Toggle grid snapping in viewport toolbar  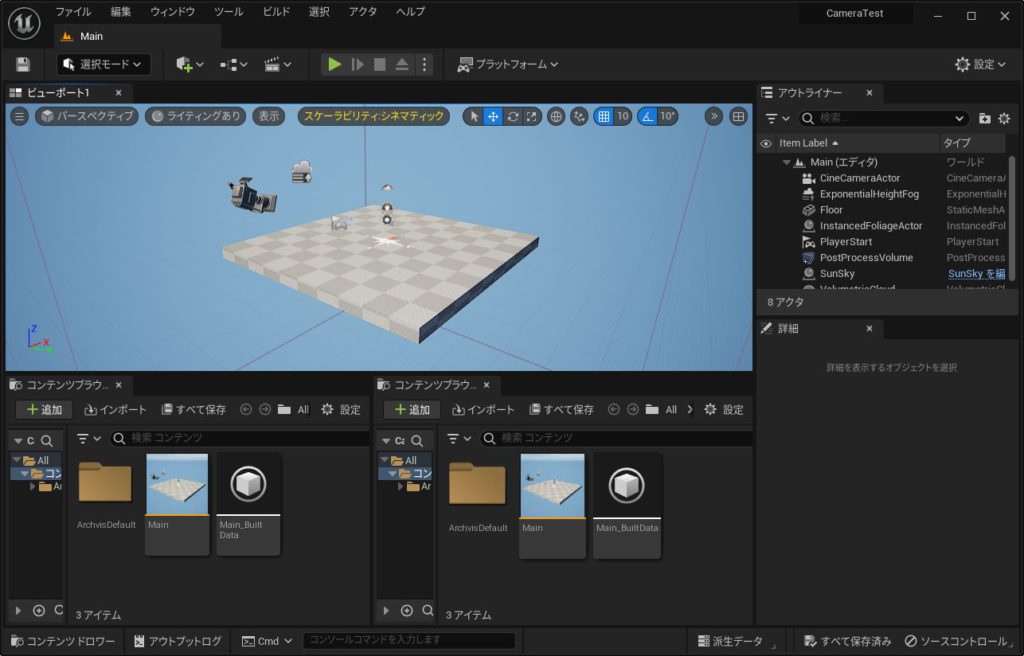click(604, 116)
